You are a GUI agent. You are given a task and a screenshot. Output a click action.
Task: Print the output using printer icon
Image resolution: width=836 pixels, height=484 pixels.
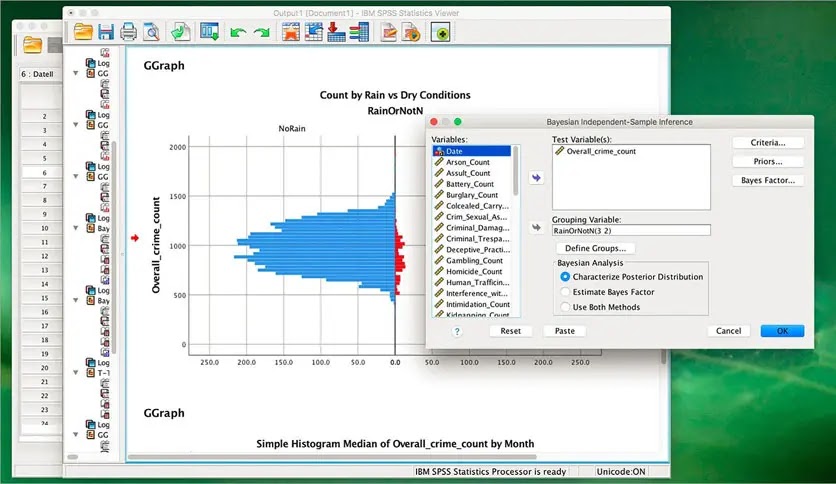[x=128, y=33]
